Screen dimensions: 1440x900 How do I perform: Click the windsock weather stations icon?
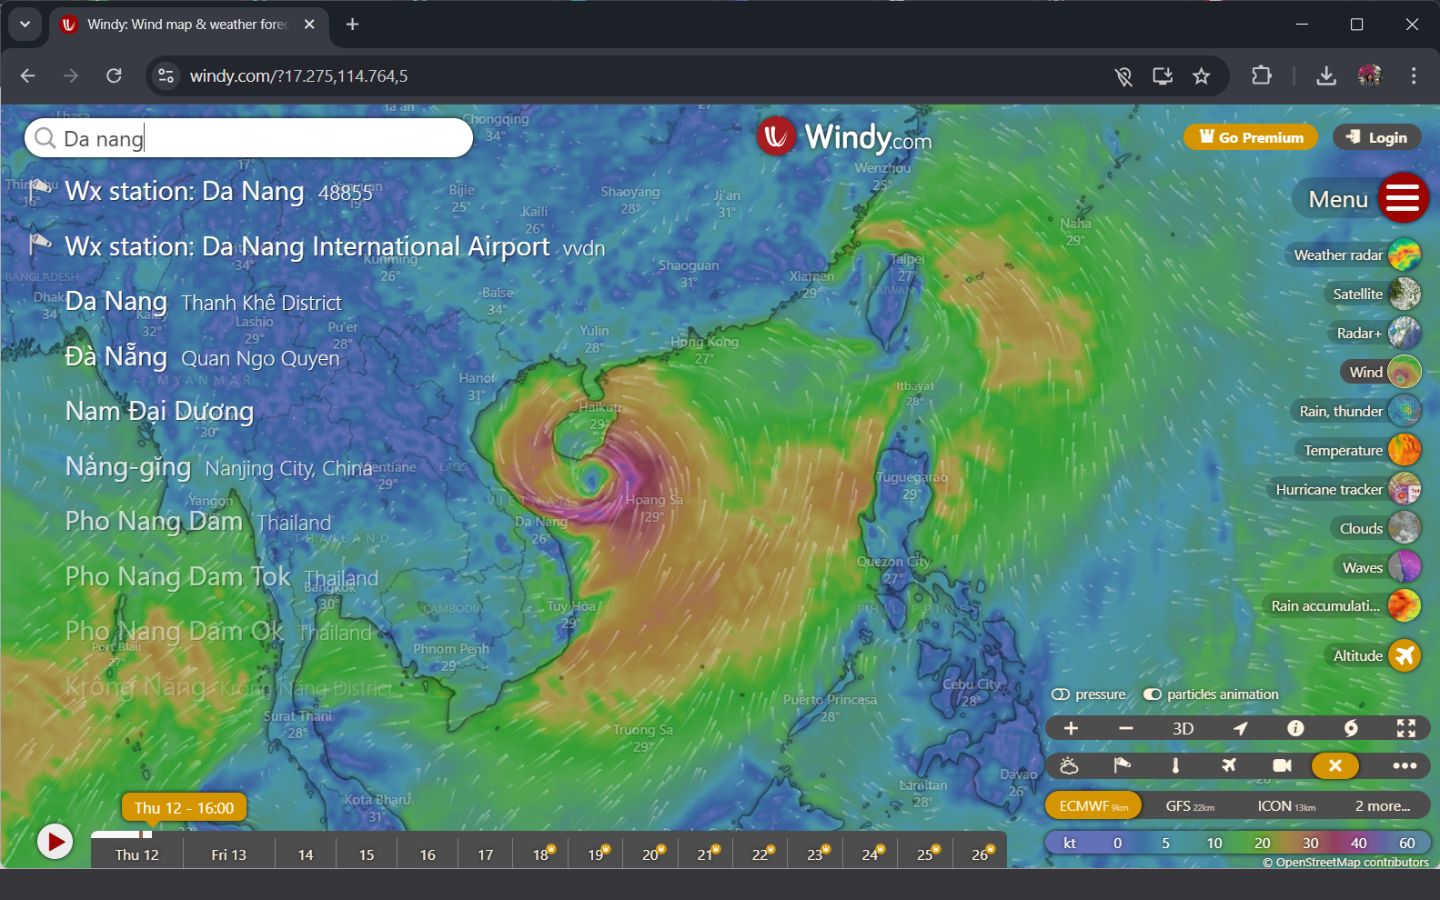pos(1122,766)
